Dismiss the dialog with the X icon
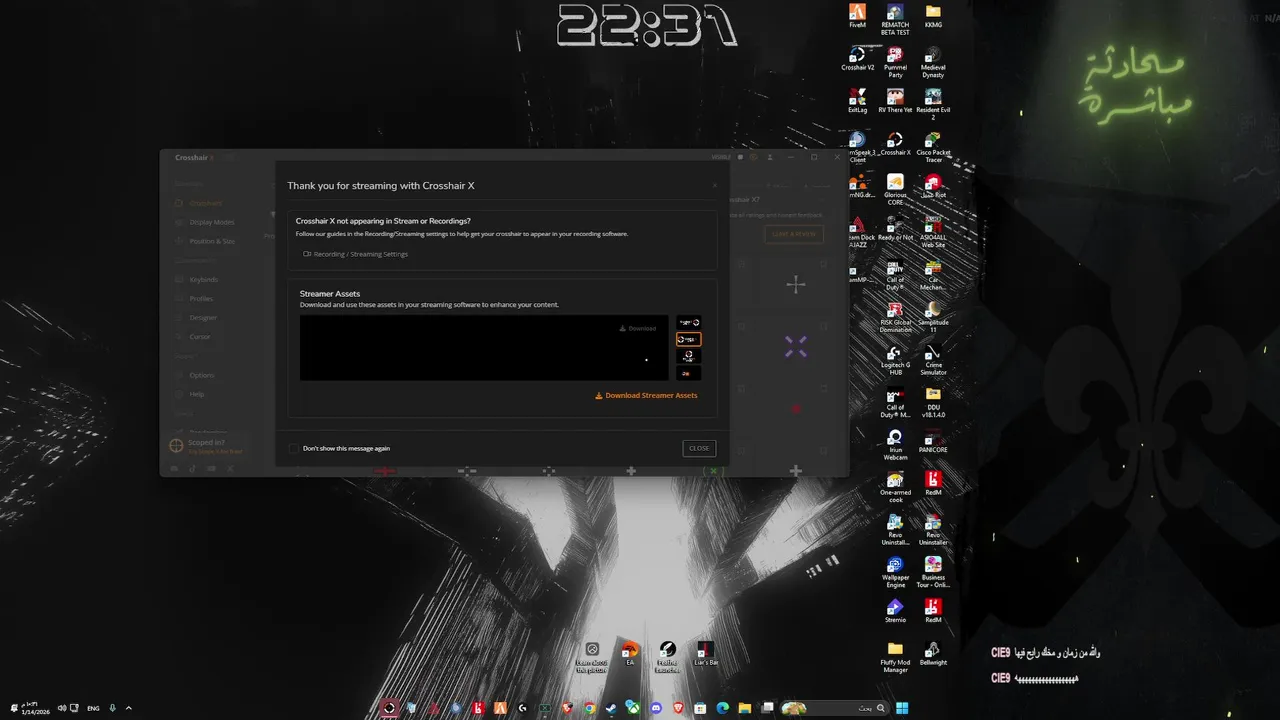 point(714,185)
